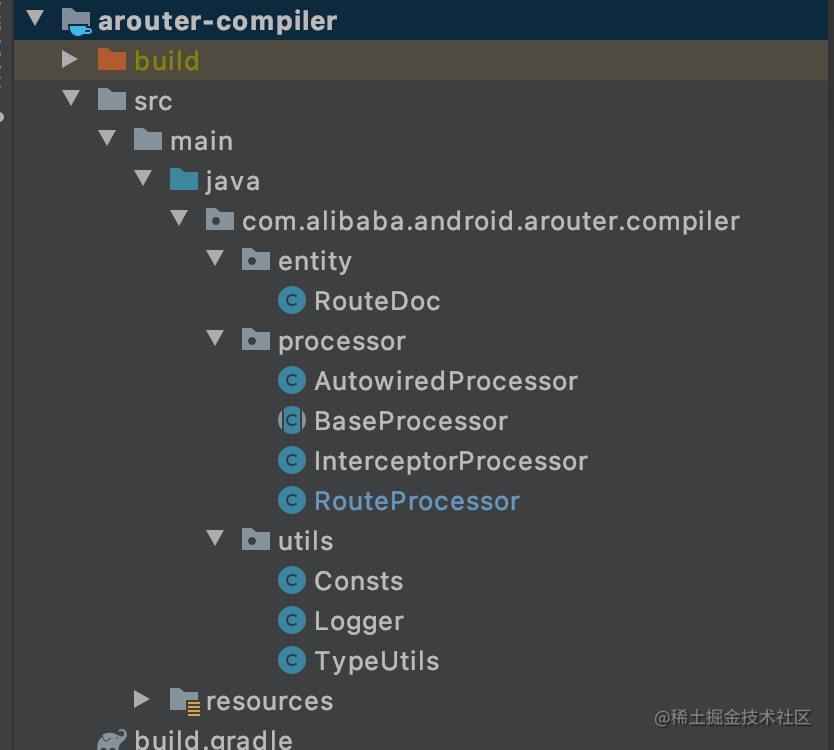Click the TypeUtils class icon

pyautogui.click(x=292, y=661)
